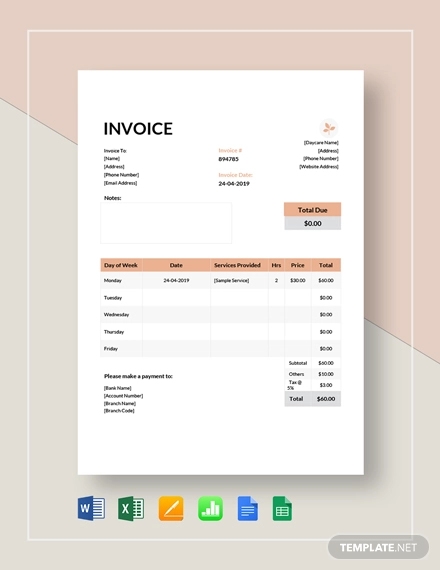This screenshot has height=570, width=440.
Task: Click the Hrs column header
Action: tap(276, 265)
